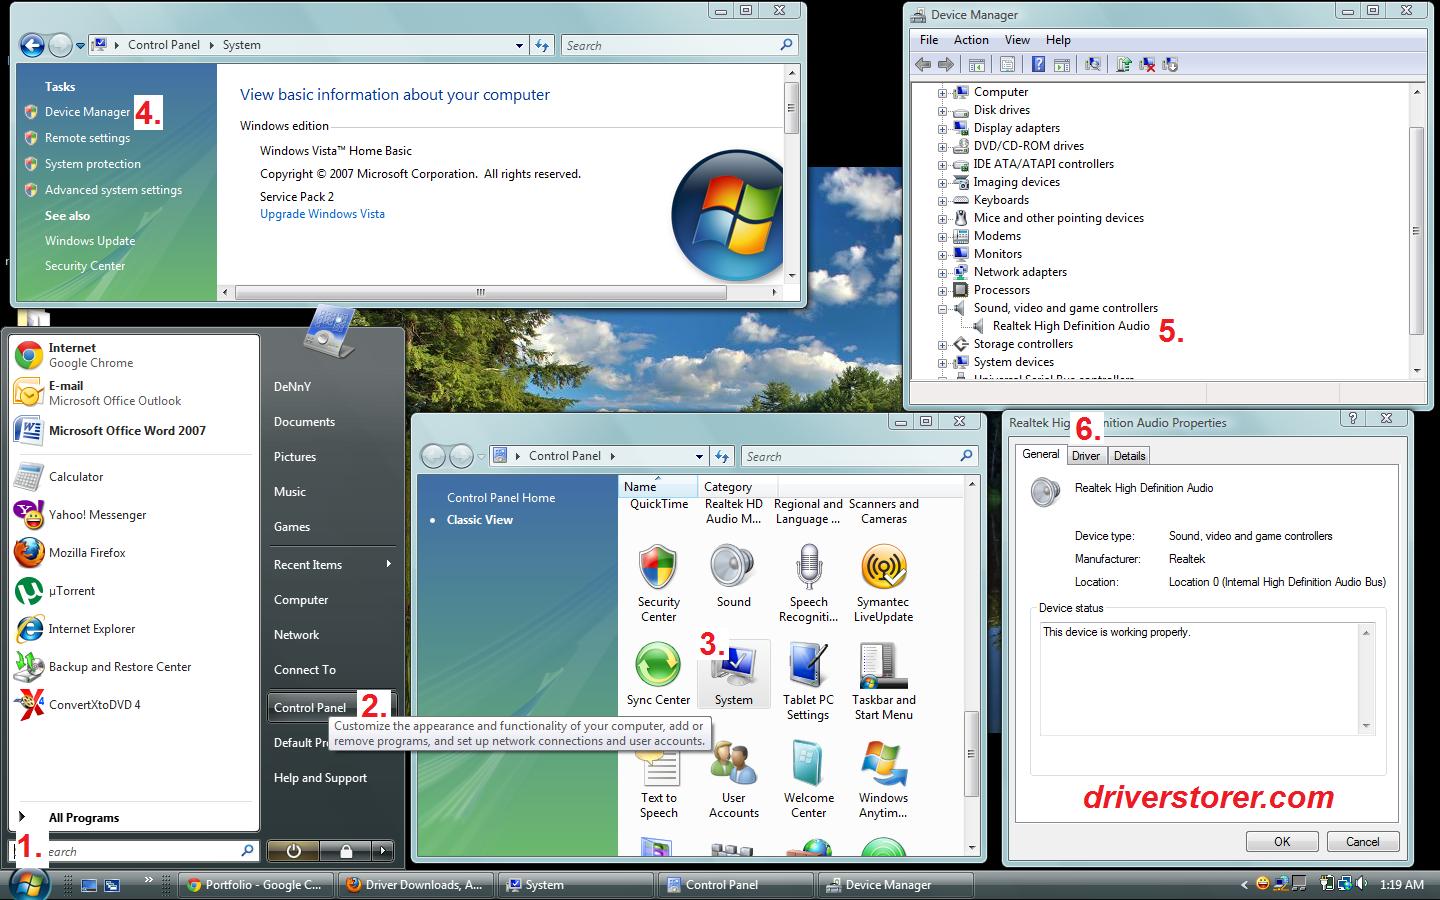This screenshot has height=900, width=1440.
Task: Open Speech Recognition icon in Control Panel
Action: tap(808, 584)
